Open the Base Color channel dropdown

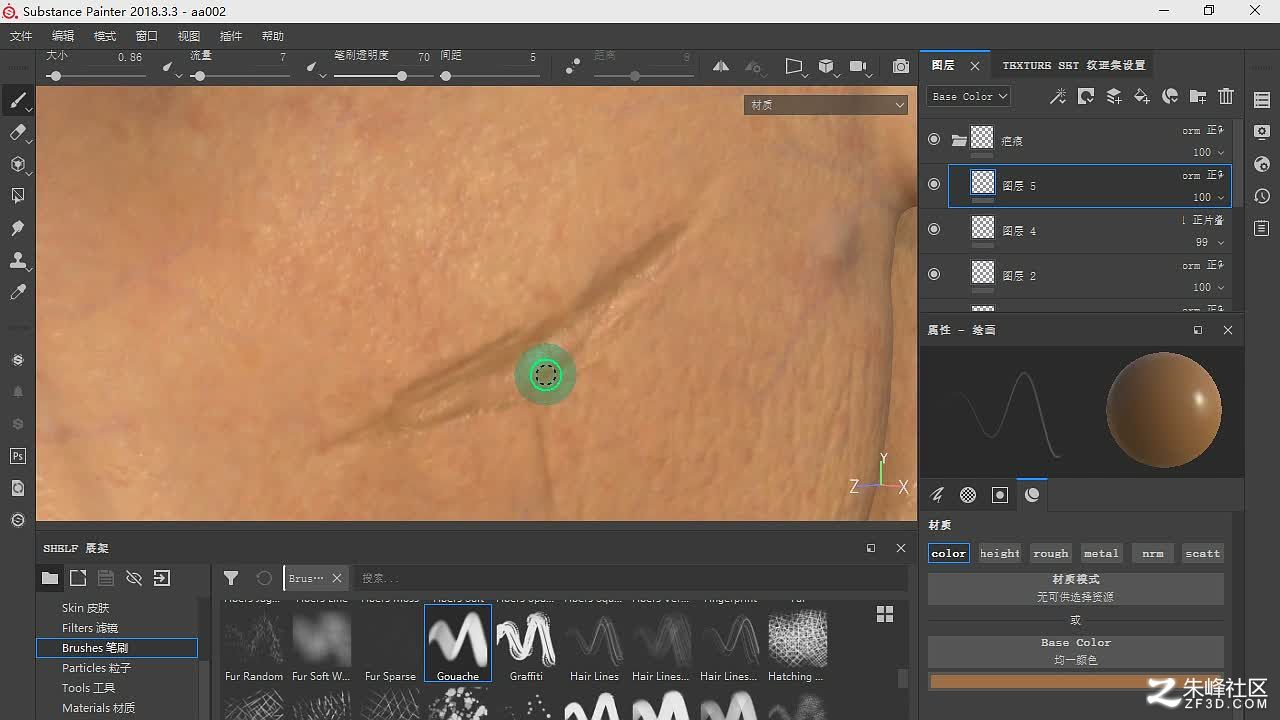point(969,96)
